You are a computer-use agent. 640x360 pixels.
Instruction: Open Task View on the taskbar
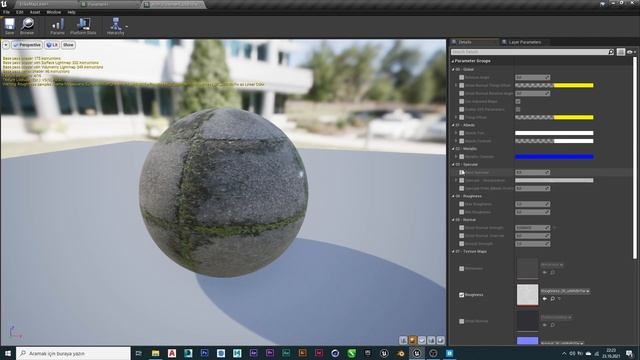pos(138,353)
